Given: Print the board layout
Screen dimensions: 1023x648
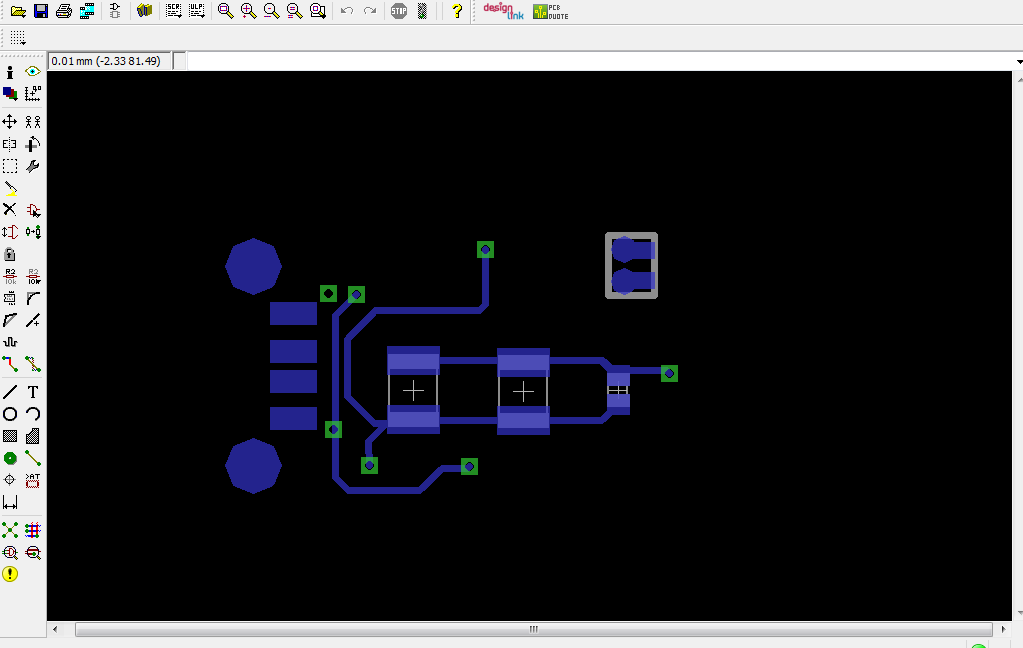Looking at the screenshot, I should pyautogui.click(x=64, y=11).
